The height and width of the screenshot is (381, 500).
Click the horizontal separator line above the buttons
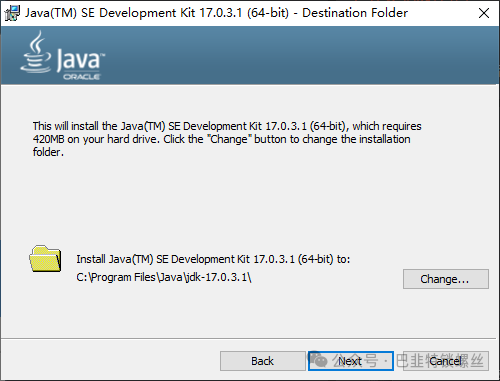250,339
